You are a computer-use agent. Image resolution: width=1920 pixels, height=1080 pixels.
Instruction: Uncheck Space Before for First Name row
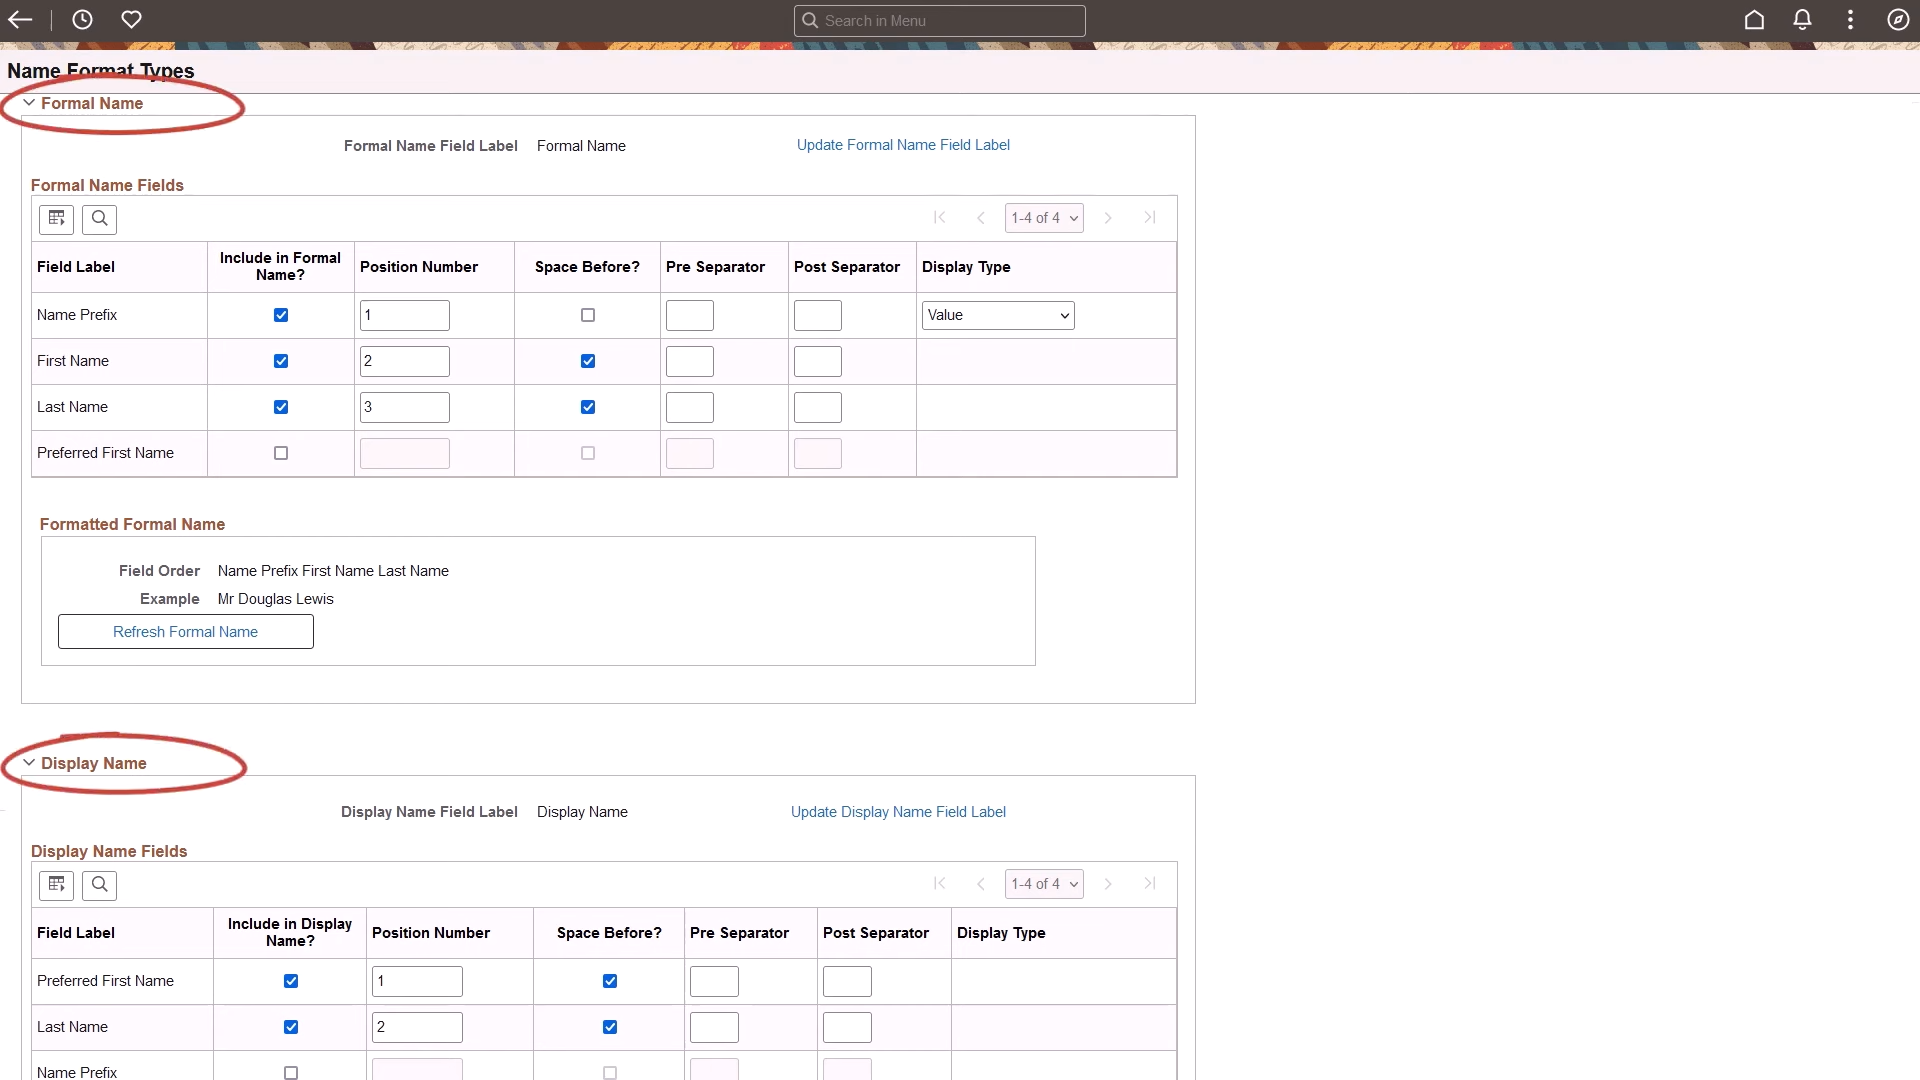point(587,361)
